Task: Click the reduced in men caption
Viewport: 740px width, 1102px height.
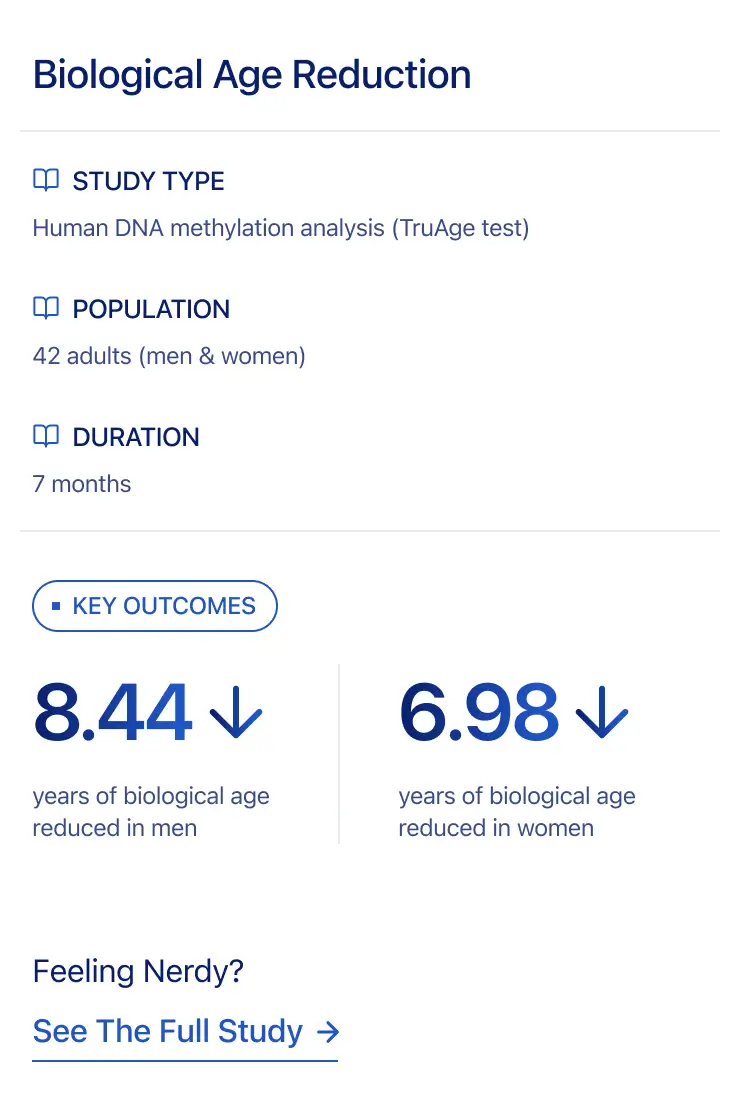Action: click(x=115, y=828)
